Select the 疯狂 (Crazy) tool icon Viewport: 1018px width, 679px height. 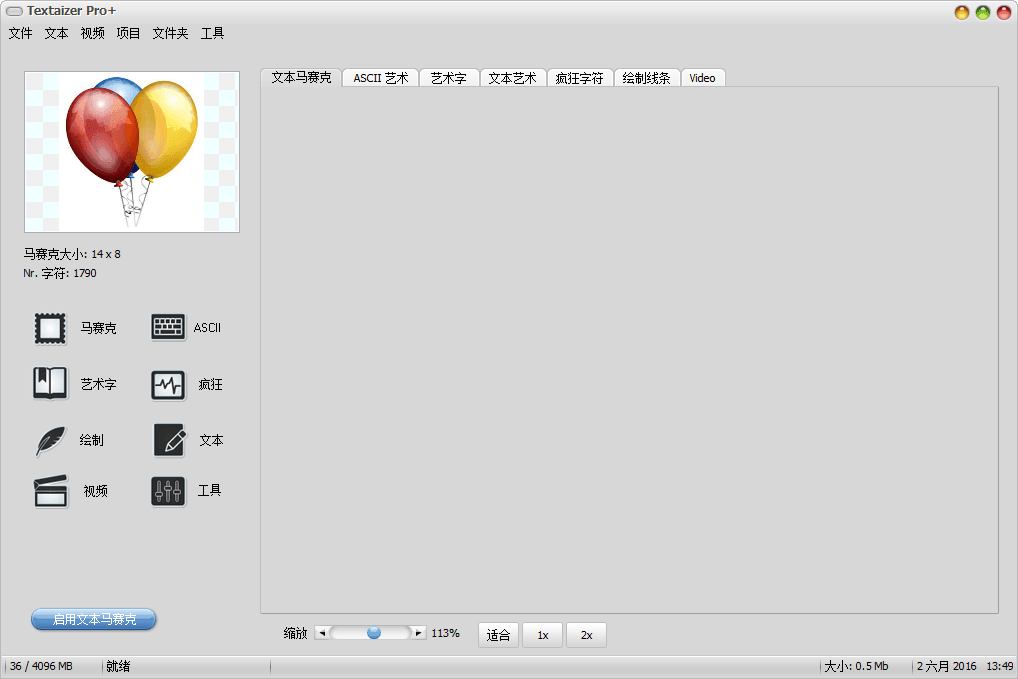[168, 384]
